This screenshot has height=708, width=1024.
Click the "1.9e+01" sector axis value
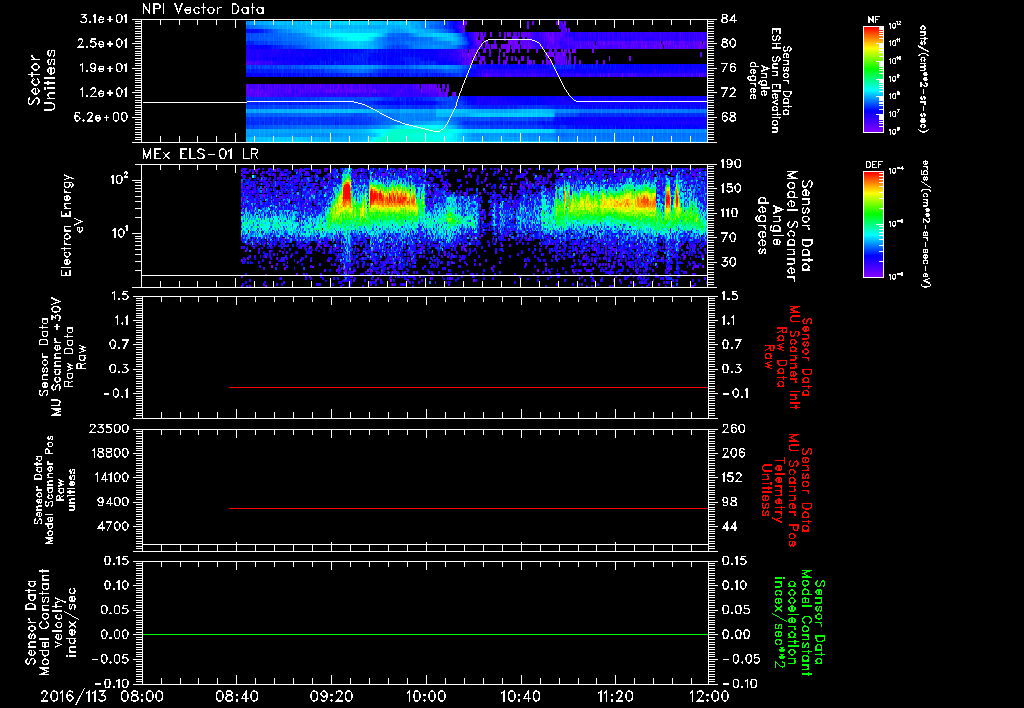pyautogui.click(x=104, y=68)
